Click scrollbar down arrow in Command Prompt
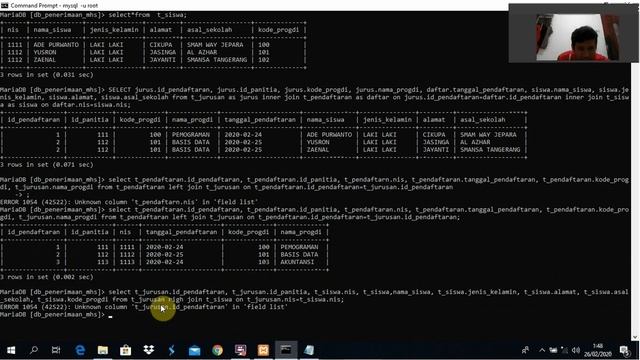 [635, 337]
